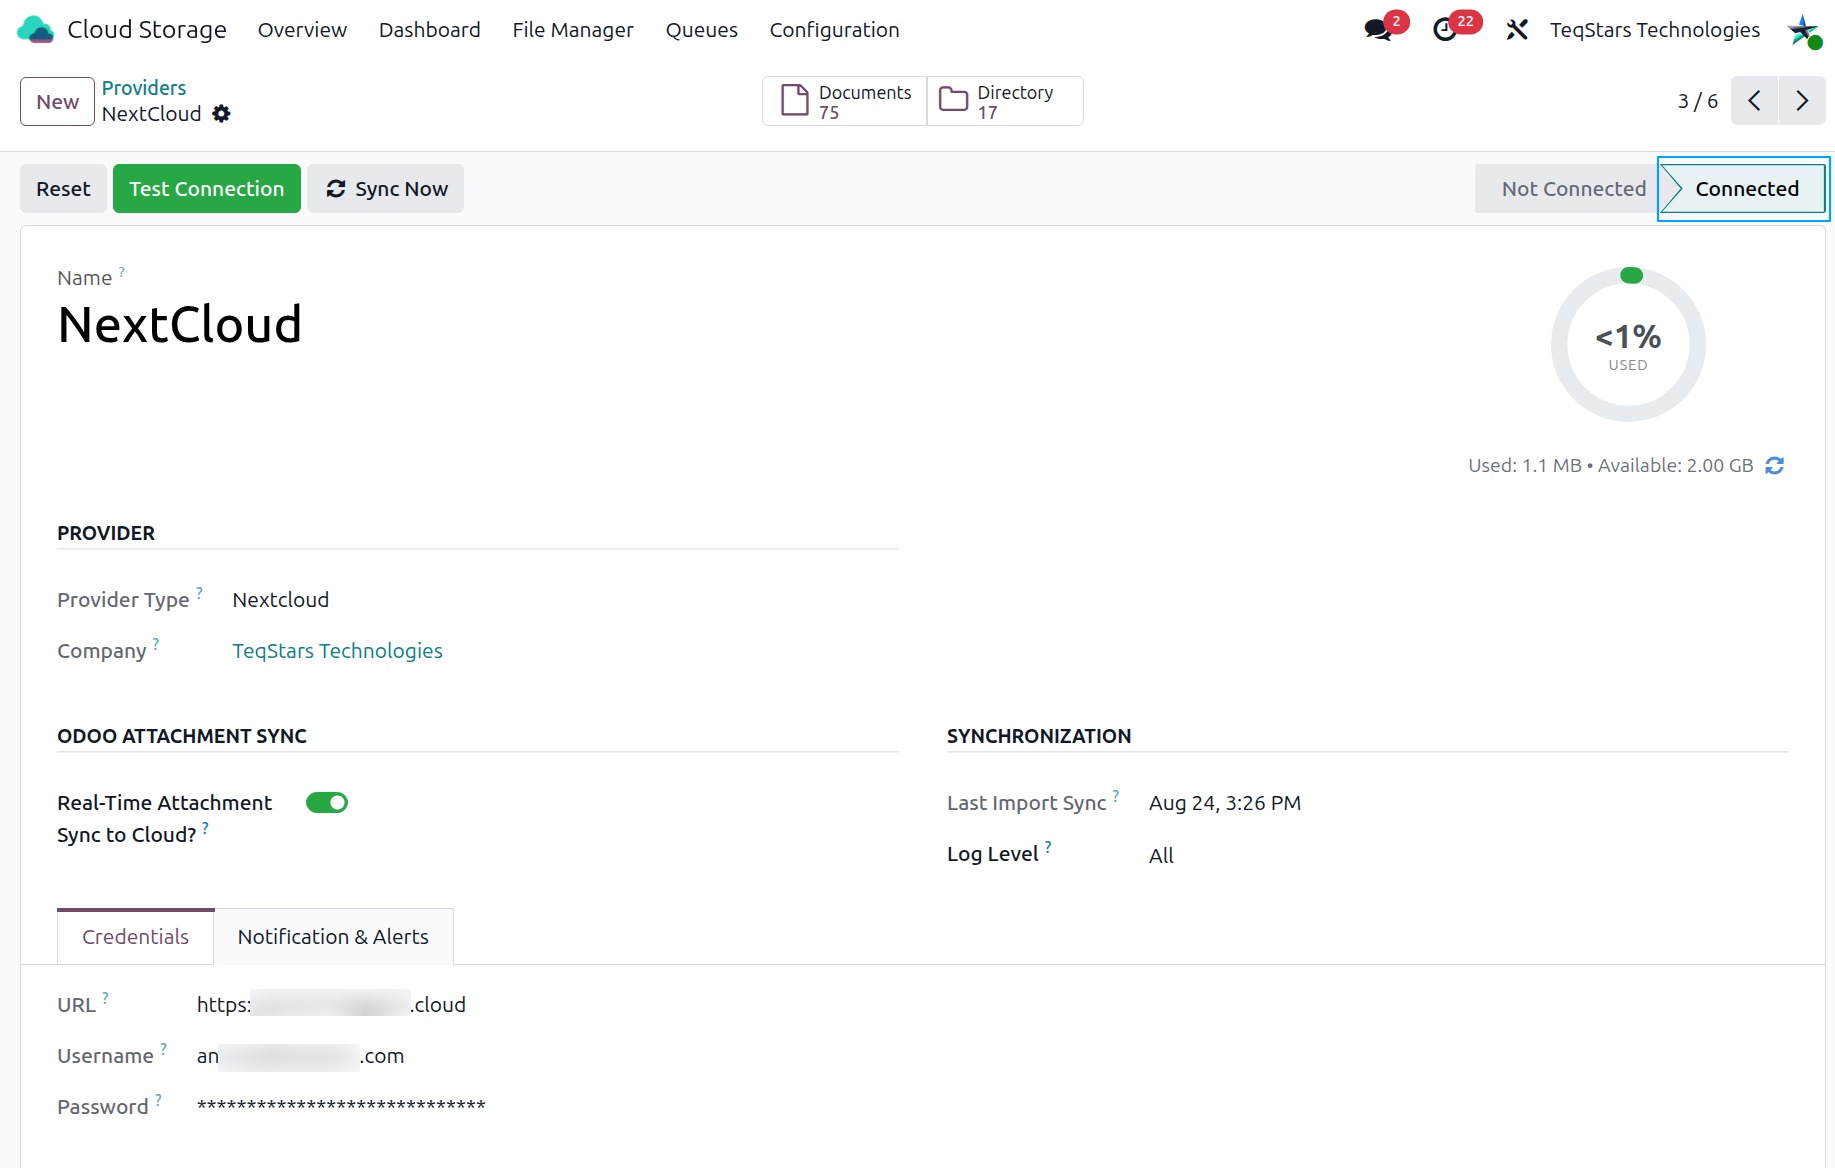Open the user avatar star icon
This screenshot has height=1168, width=1835.
point(1803,30)
